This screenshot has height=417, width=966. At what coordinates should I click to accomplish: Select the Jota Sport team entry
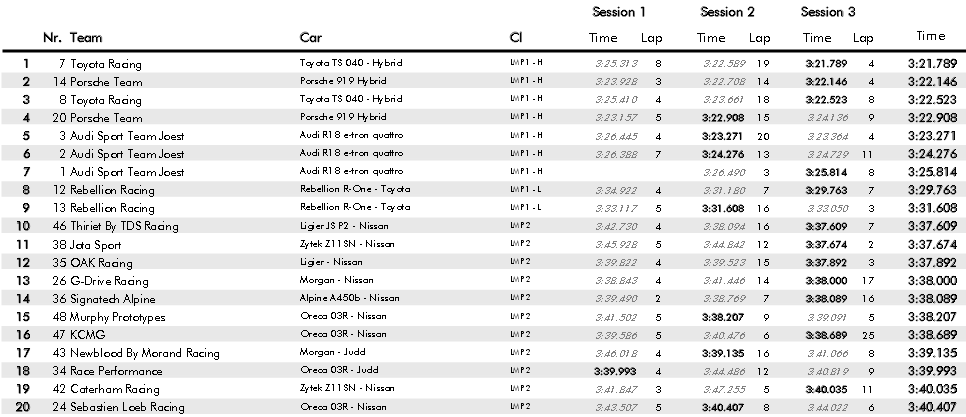click(95, 245)
